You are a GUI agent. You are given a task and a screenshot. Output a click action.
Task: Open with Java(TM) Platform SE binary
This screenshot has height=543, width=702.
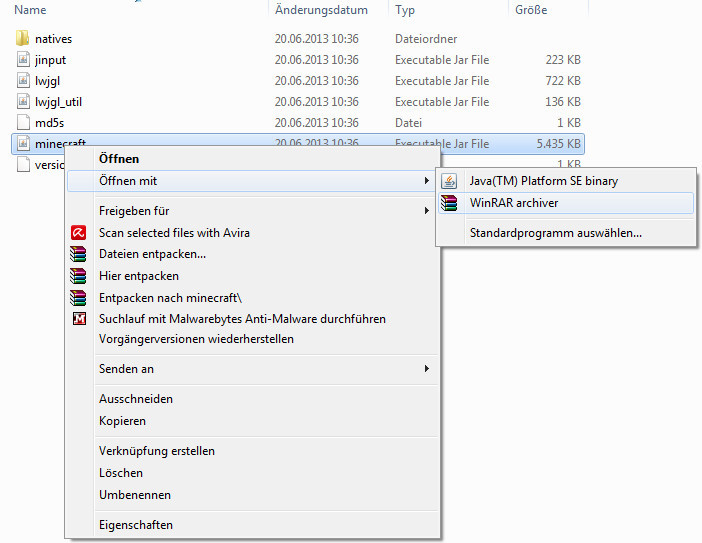544,181
